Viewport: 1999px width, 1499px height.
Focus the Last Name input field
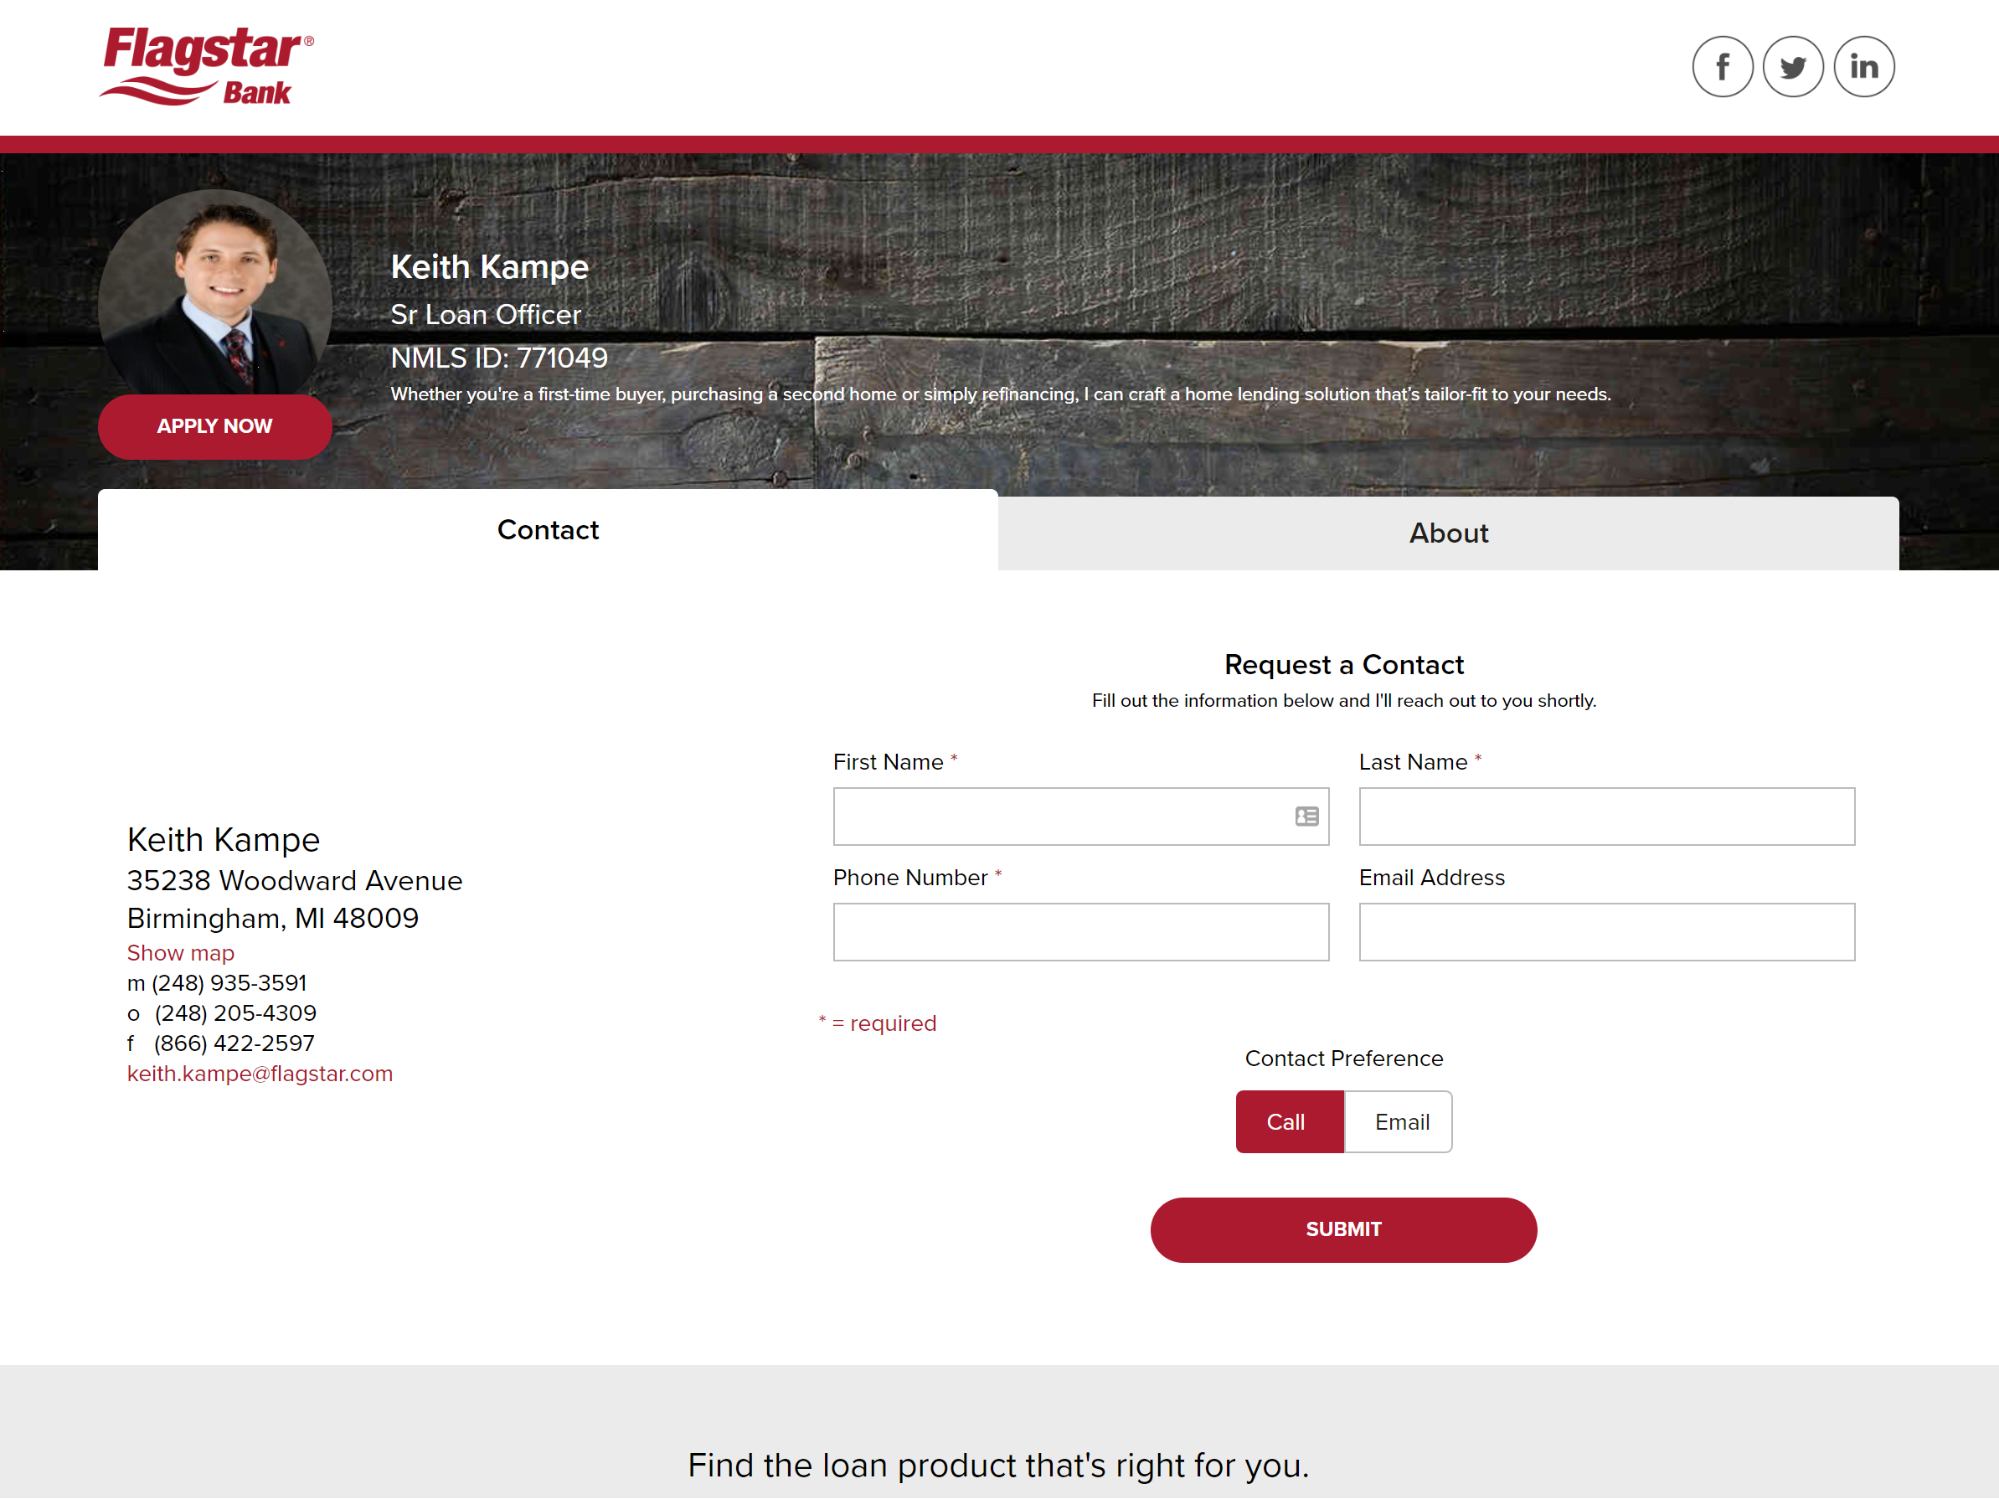point(1607,816)
